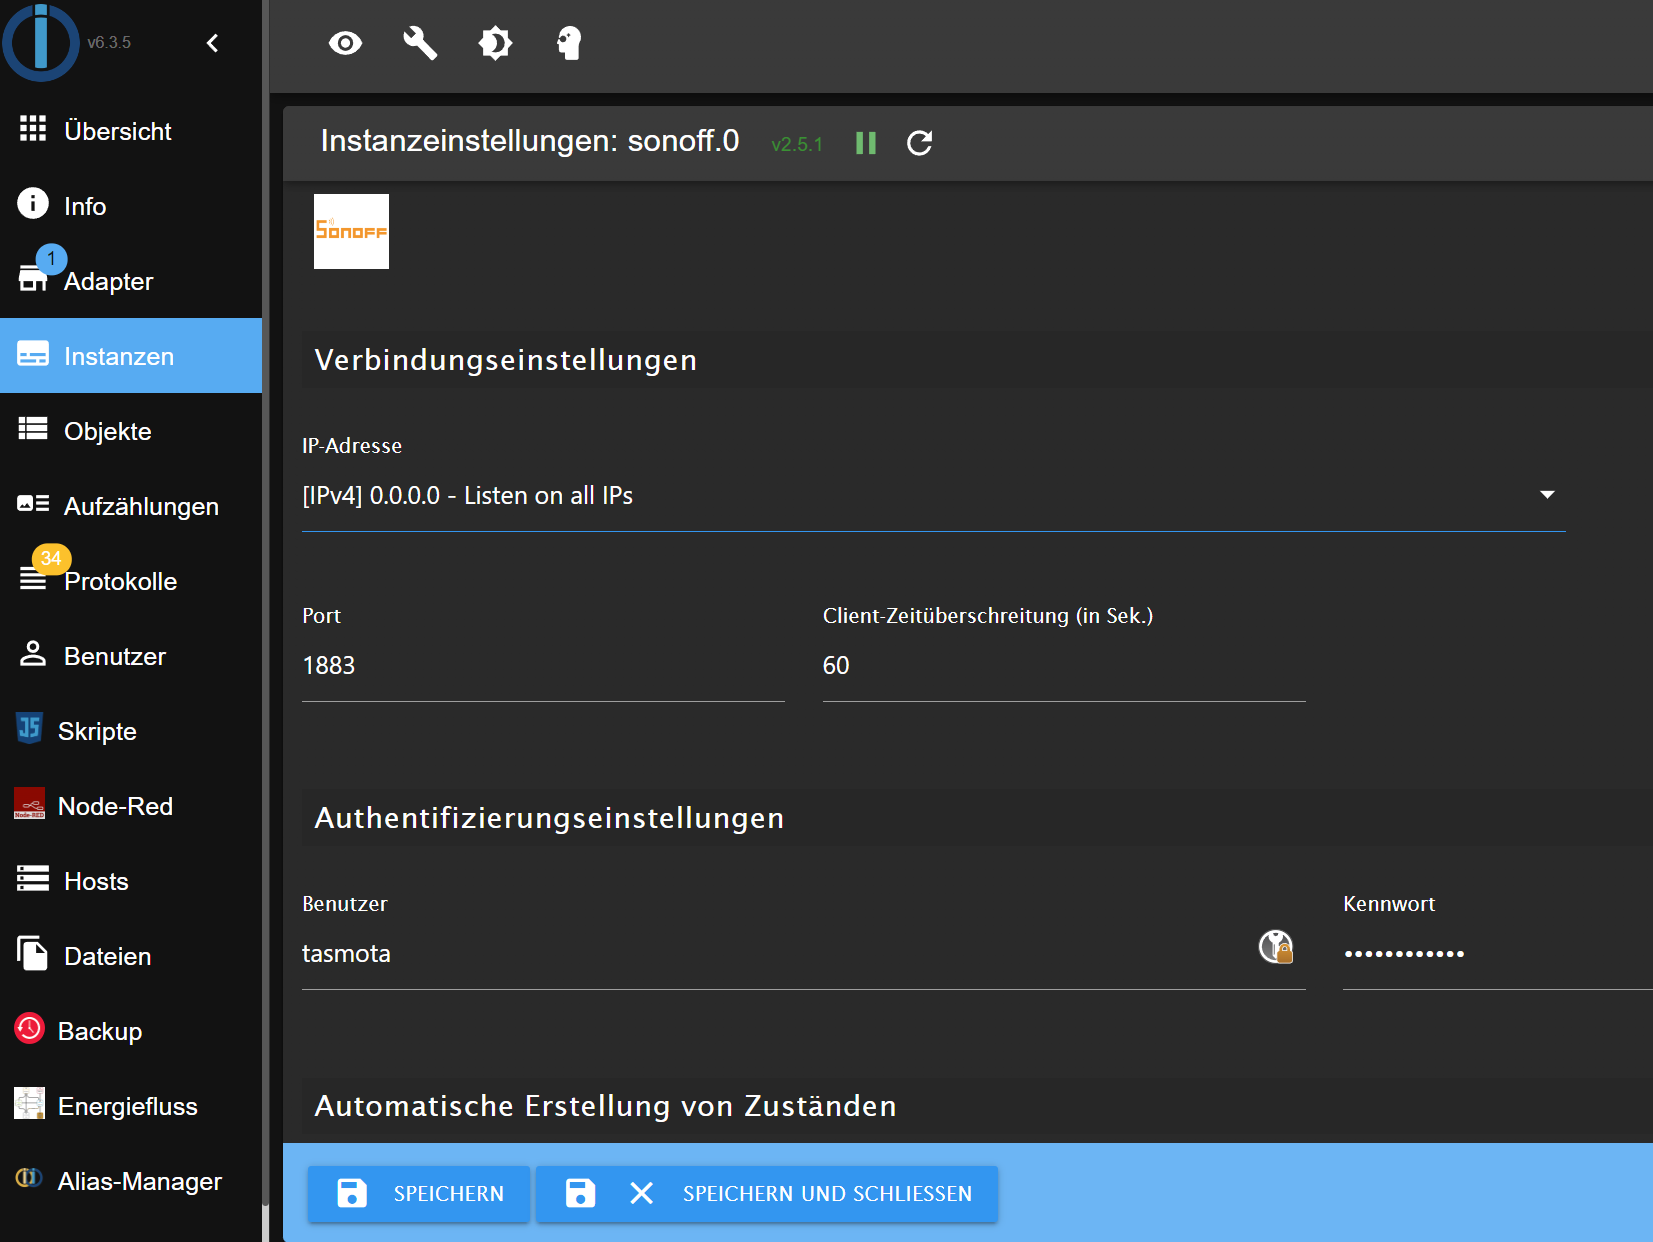Click the Übersicht grid icon
This screenshot has height=1242, width=1653.
(x=33, y=128)
